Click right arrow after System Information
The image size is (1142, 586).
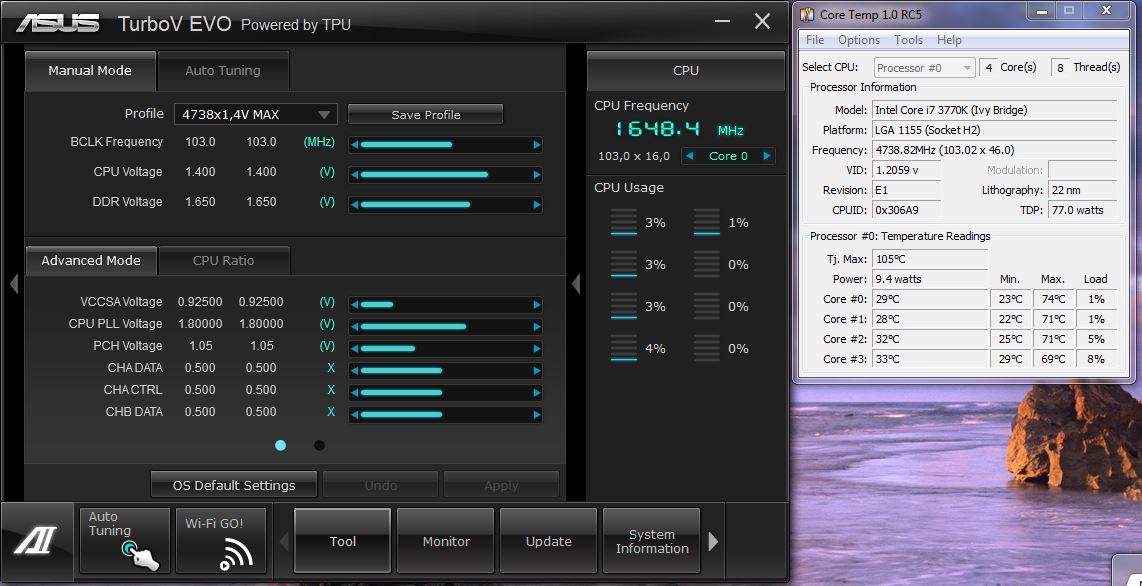tap(713, 541)
